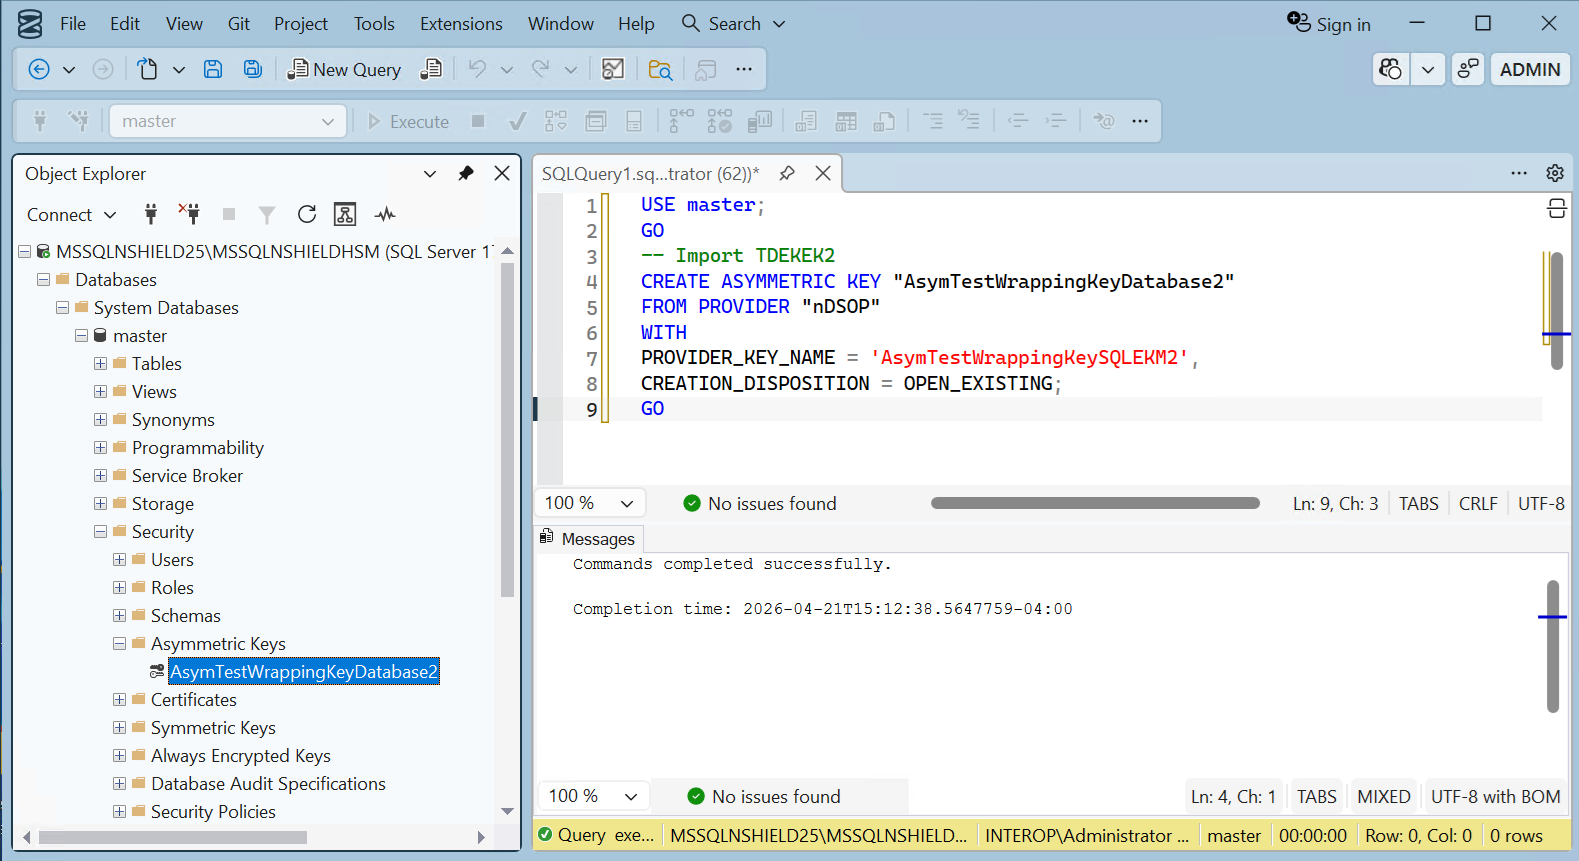Click the Cancel Executing Query stop icon
Screen dimensions: 1579x861
tap(478, 121)
